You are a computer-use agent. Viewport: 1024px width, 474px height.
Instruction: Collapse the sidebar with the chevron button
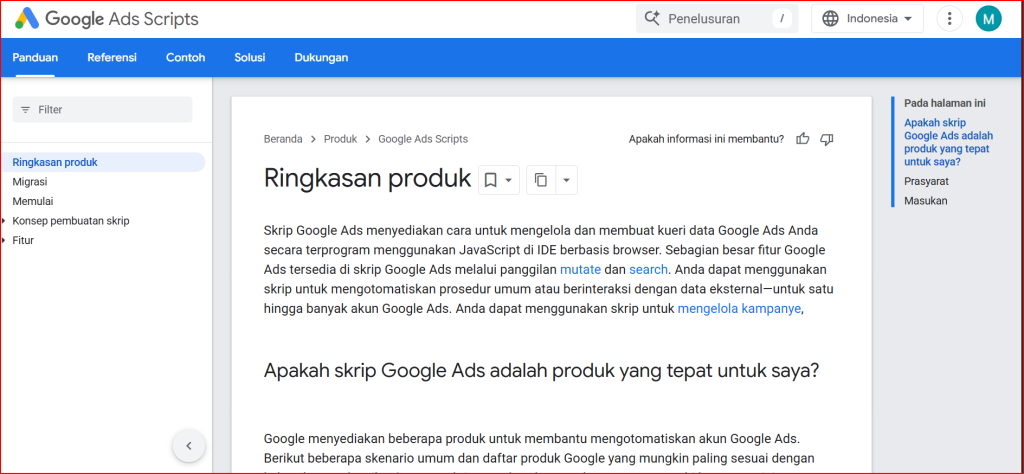click(189, 446)
